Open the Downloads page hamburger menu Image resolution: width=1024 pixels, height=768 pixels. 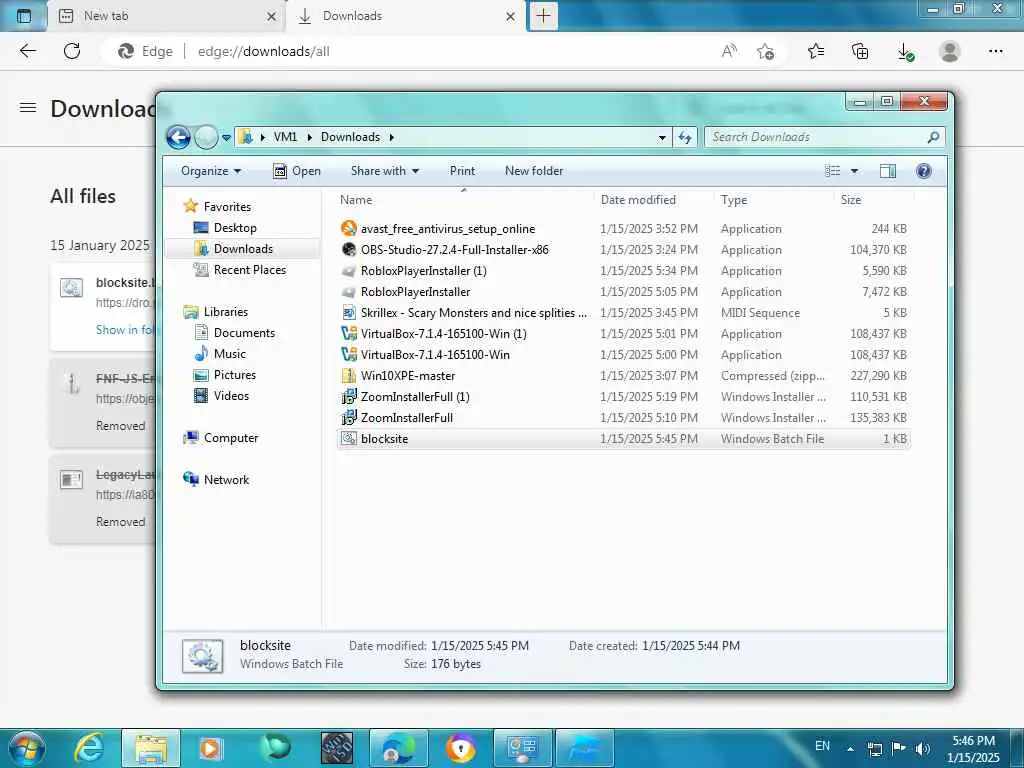(x=28, y=108)
